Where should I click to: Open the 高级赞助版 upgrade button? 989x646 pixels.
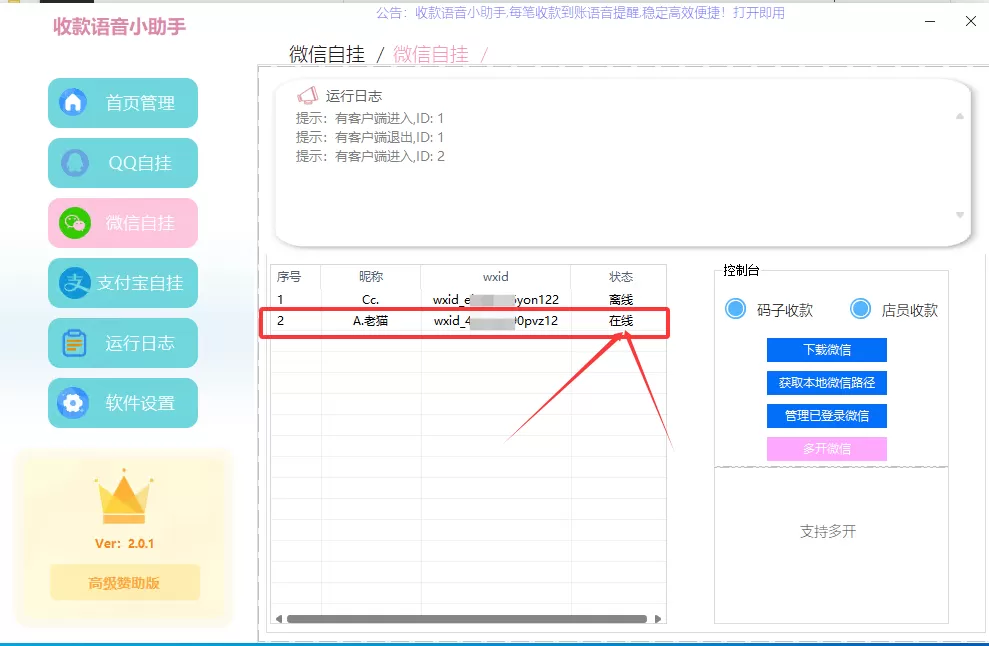(x=122, y=581)
